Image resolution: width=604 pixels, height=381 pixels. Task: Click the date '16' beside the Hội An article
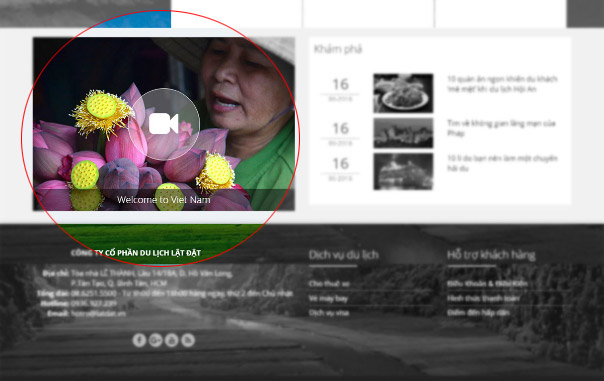(x=341, y=84)
